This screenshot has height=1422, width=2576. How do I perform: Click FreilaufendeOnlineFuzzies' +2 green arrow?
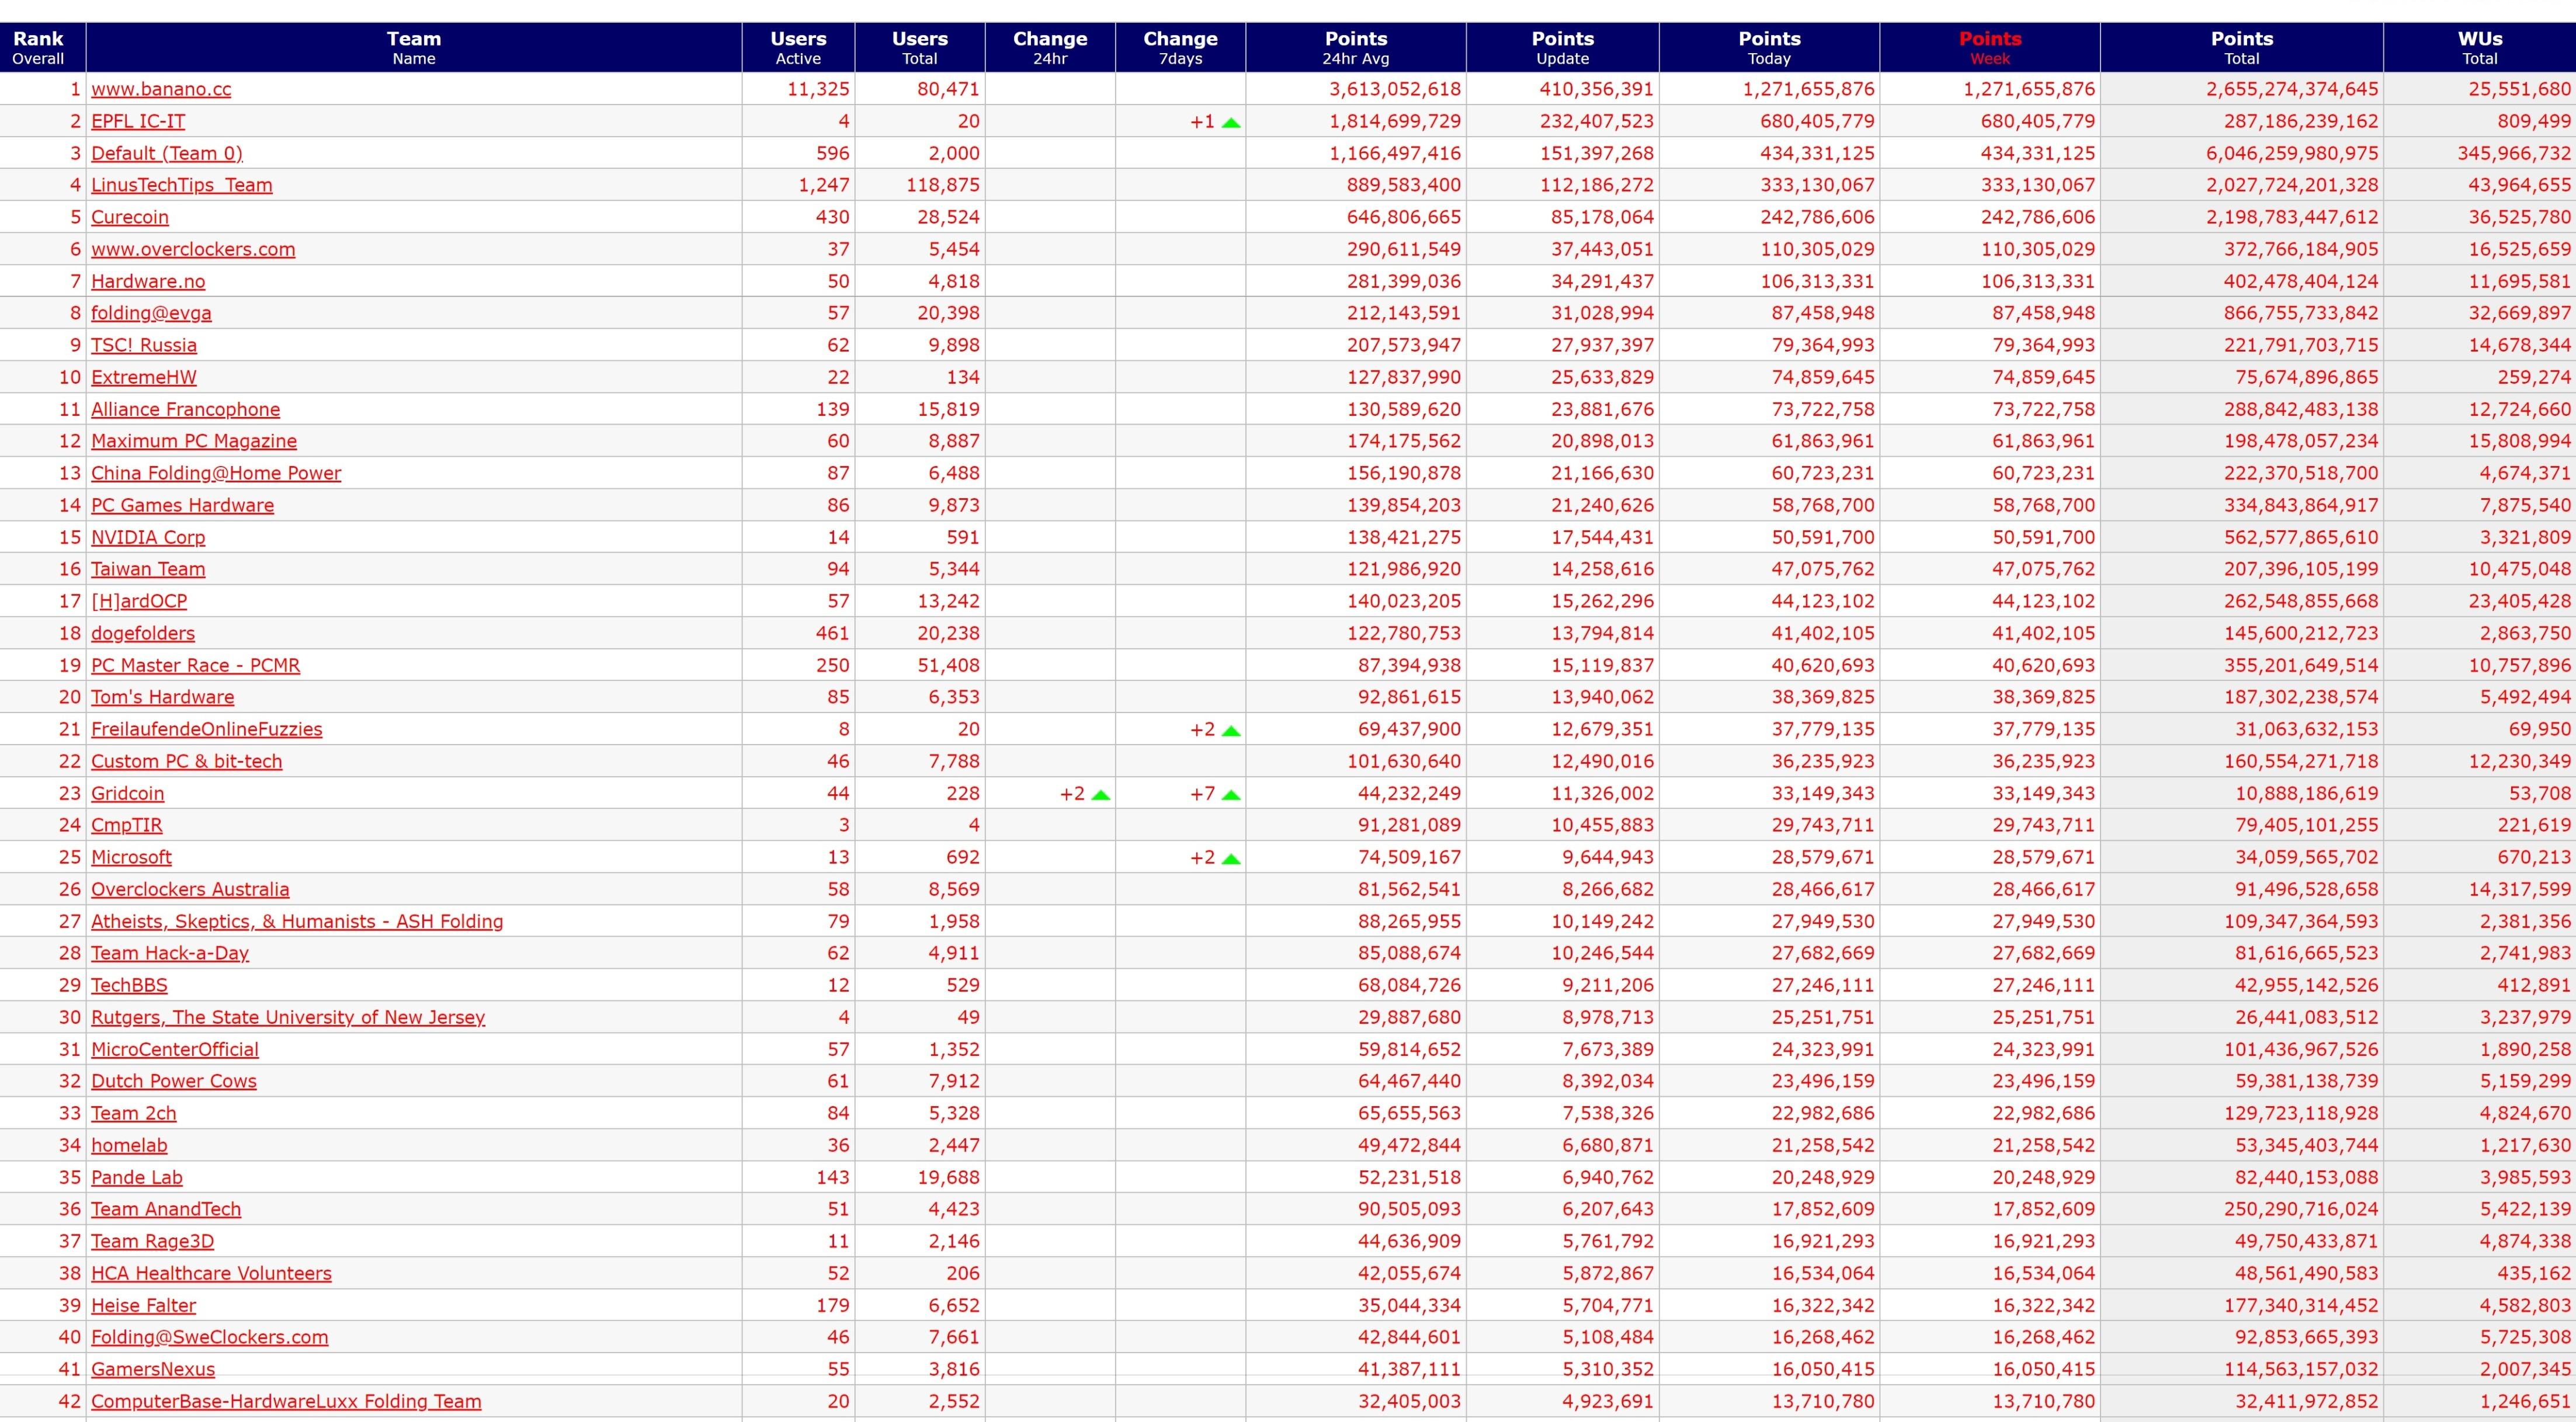[x=1231, y=731]
